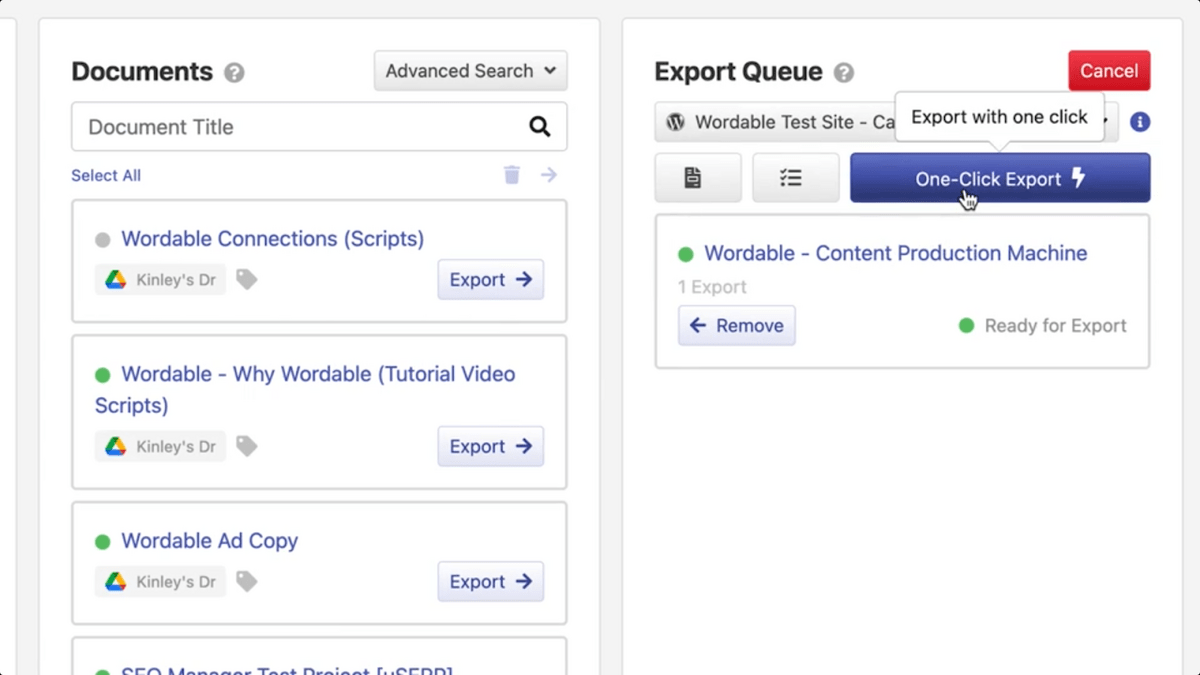
Task: Open Wordable - Why Wordable document title
Action: click(x=317, y=375)
